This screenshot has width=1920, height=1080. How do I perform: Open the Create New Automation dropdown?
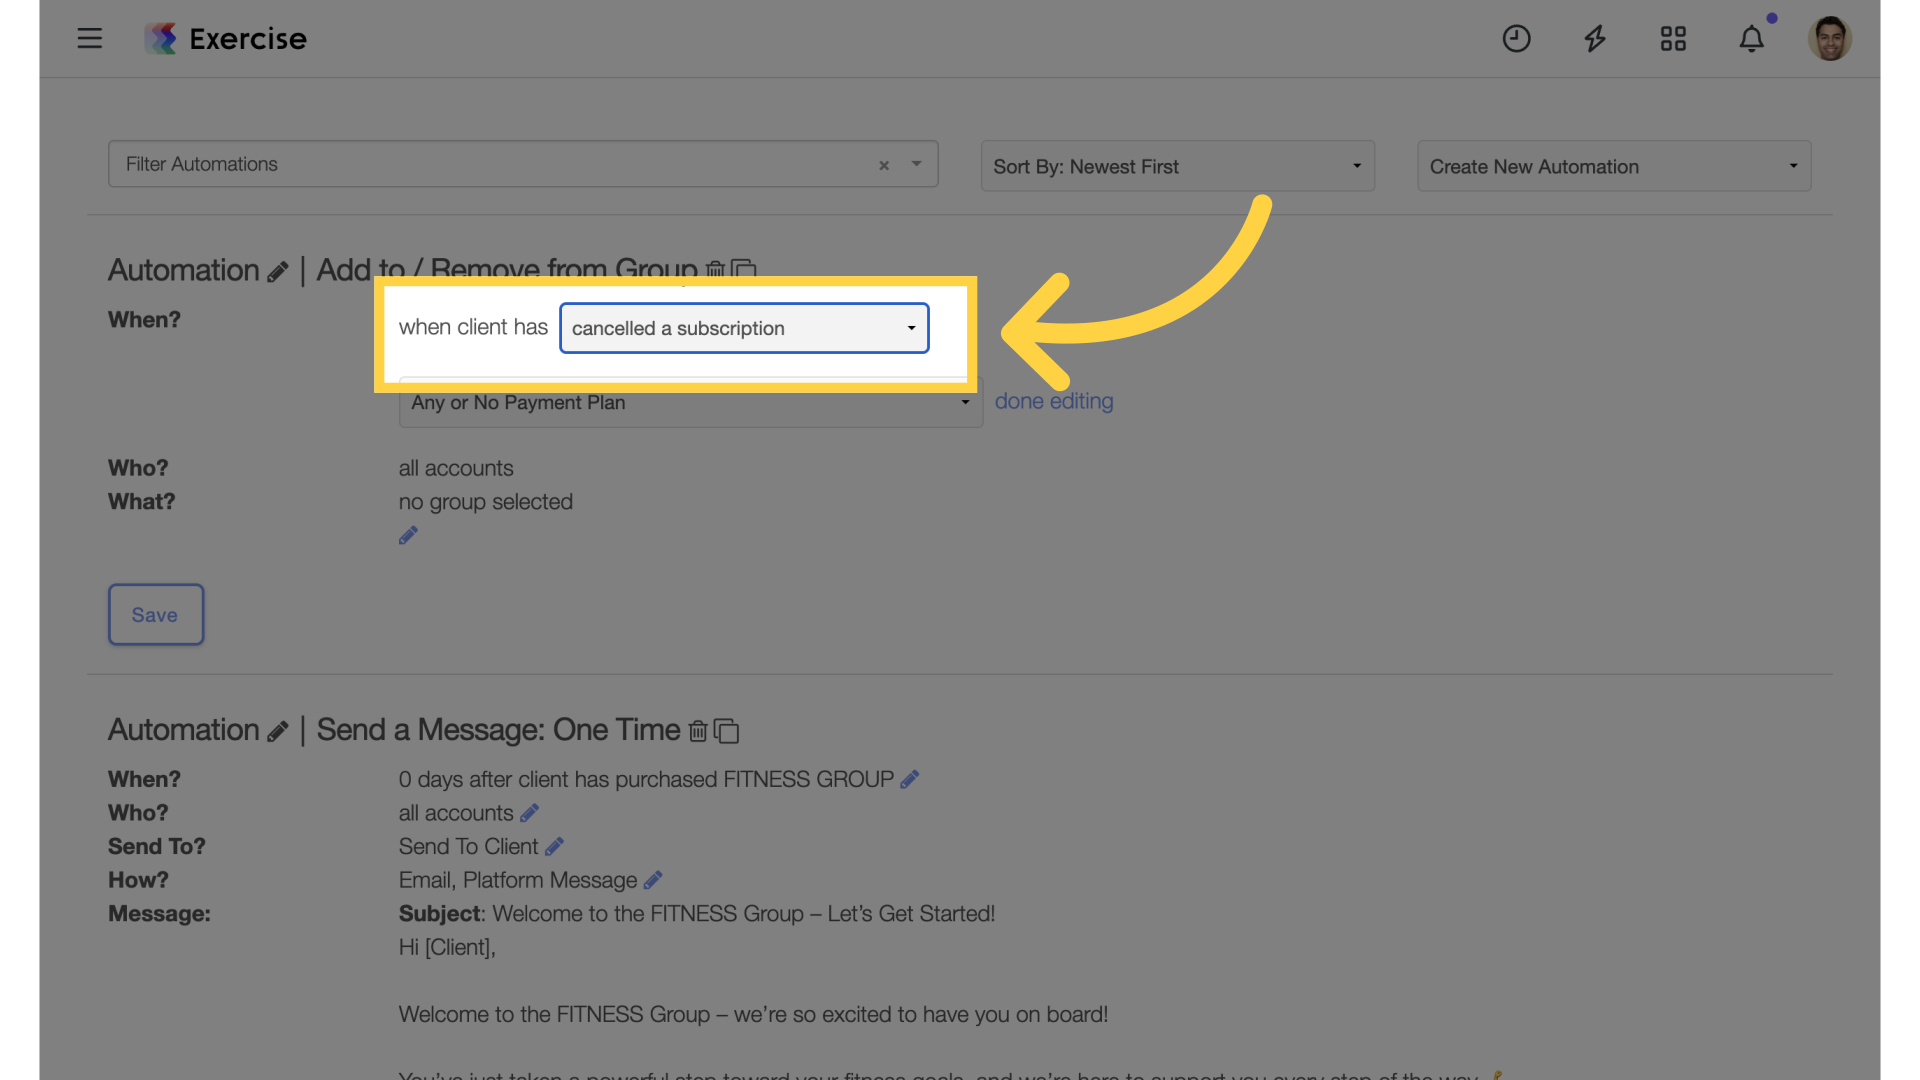point(1614,166)
